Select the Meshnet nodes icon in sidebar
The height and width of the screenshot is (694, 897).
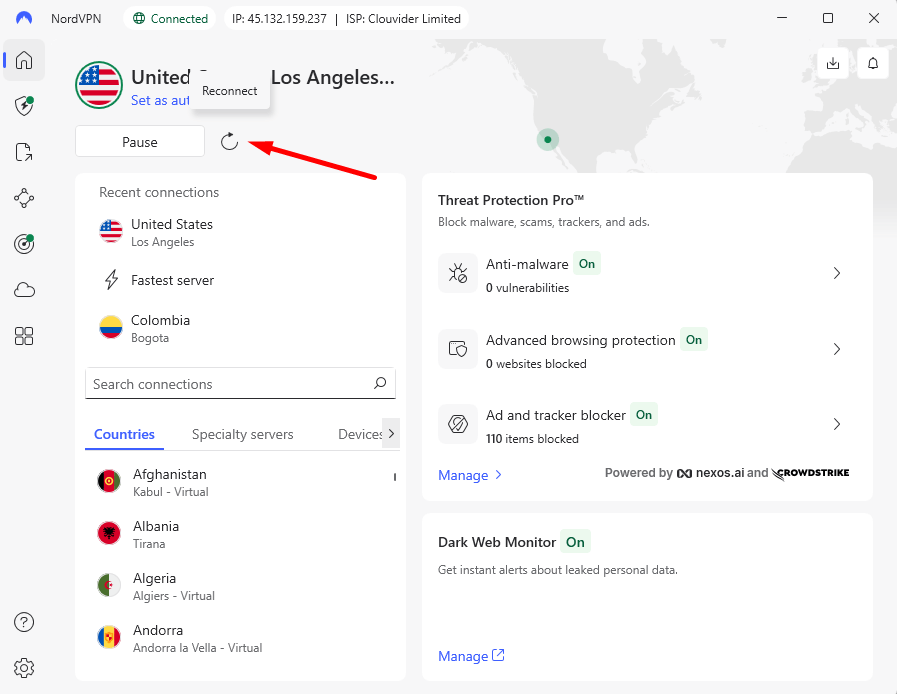[24, 198]
